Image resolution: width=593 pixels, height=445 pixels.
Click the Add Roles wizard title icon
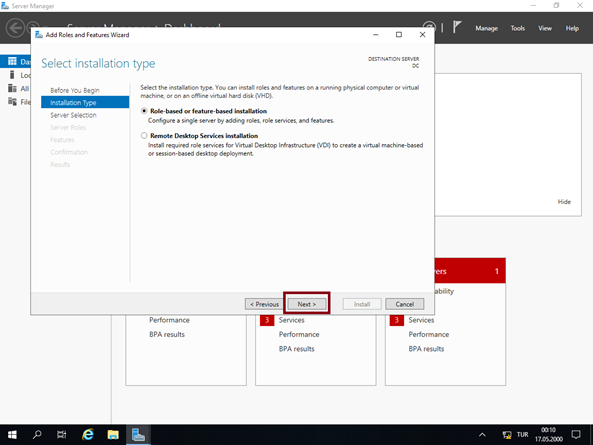point(39,35)
